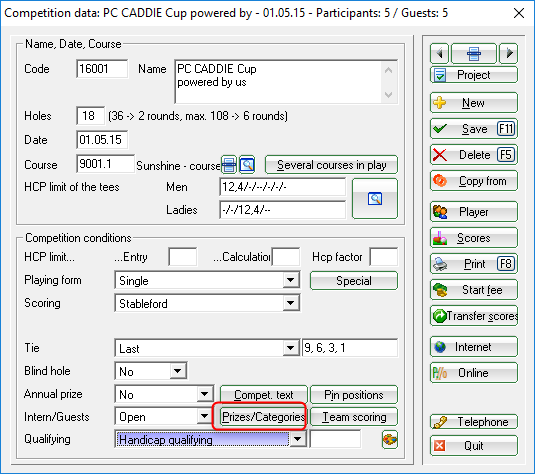Click the Online button
535x474 pixels.
[x=474, y=373]
